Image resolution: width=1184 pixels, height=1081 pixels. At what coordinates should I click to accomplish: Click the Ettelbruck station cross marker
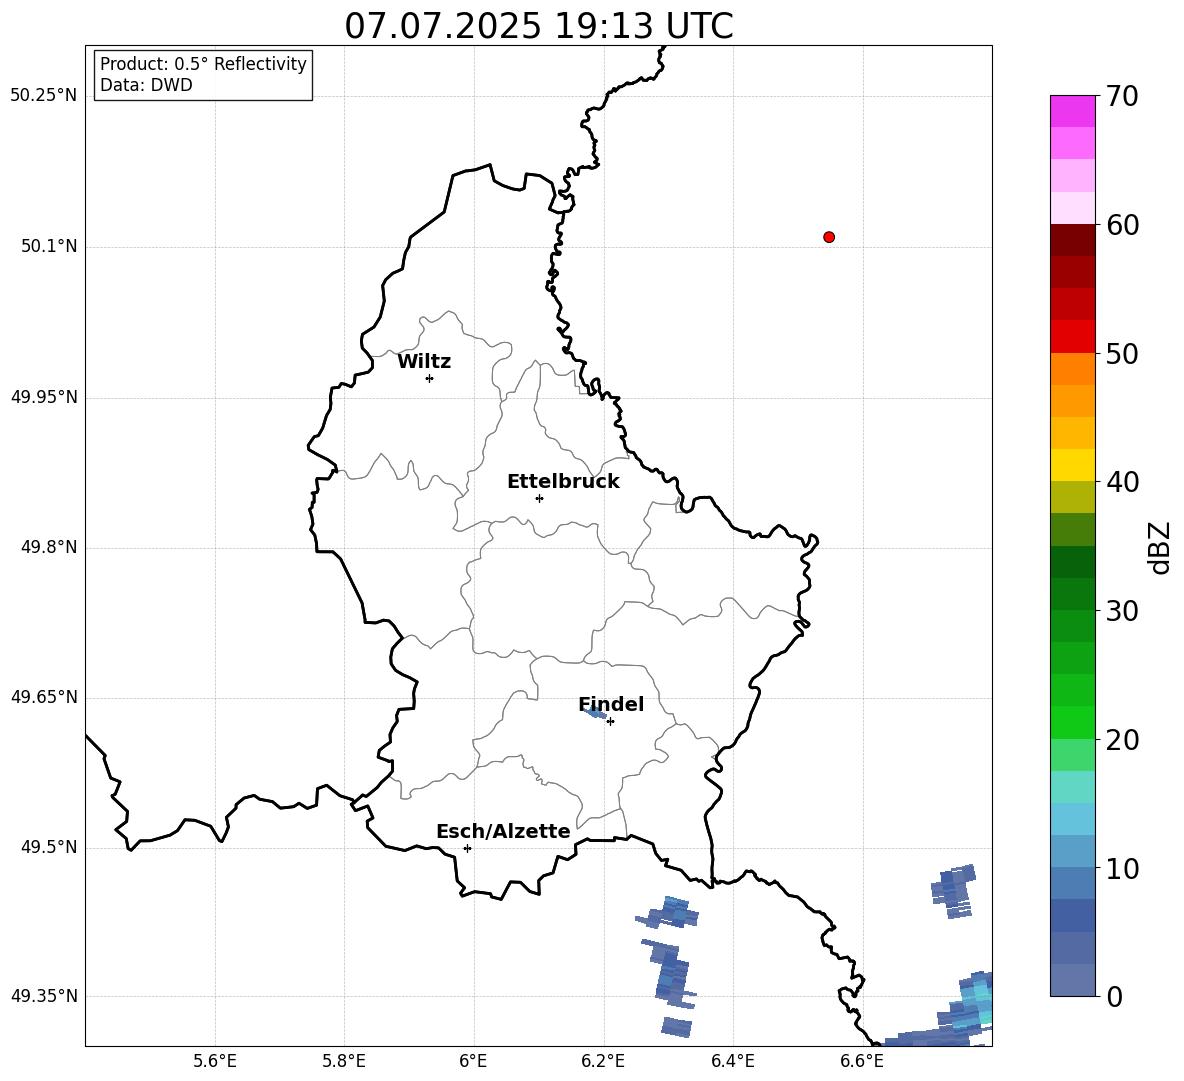[539, 498]
